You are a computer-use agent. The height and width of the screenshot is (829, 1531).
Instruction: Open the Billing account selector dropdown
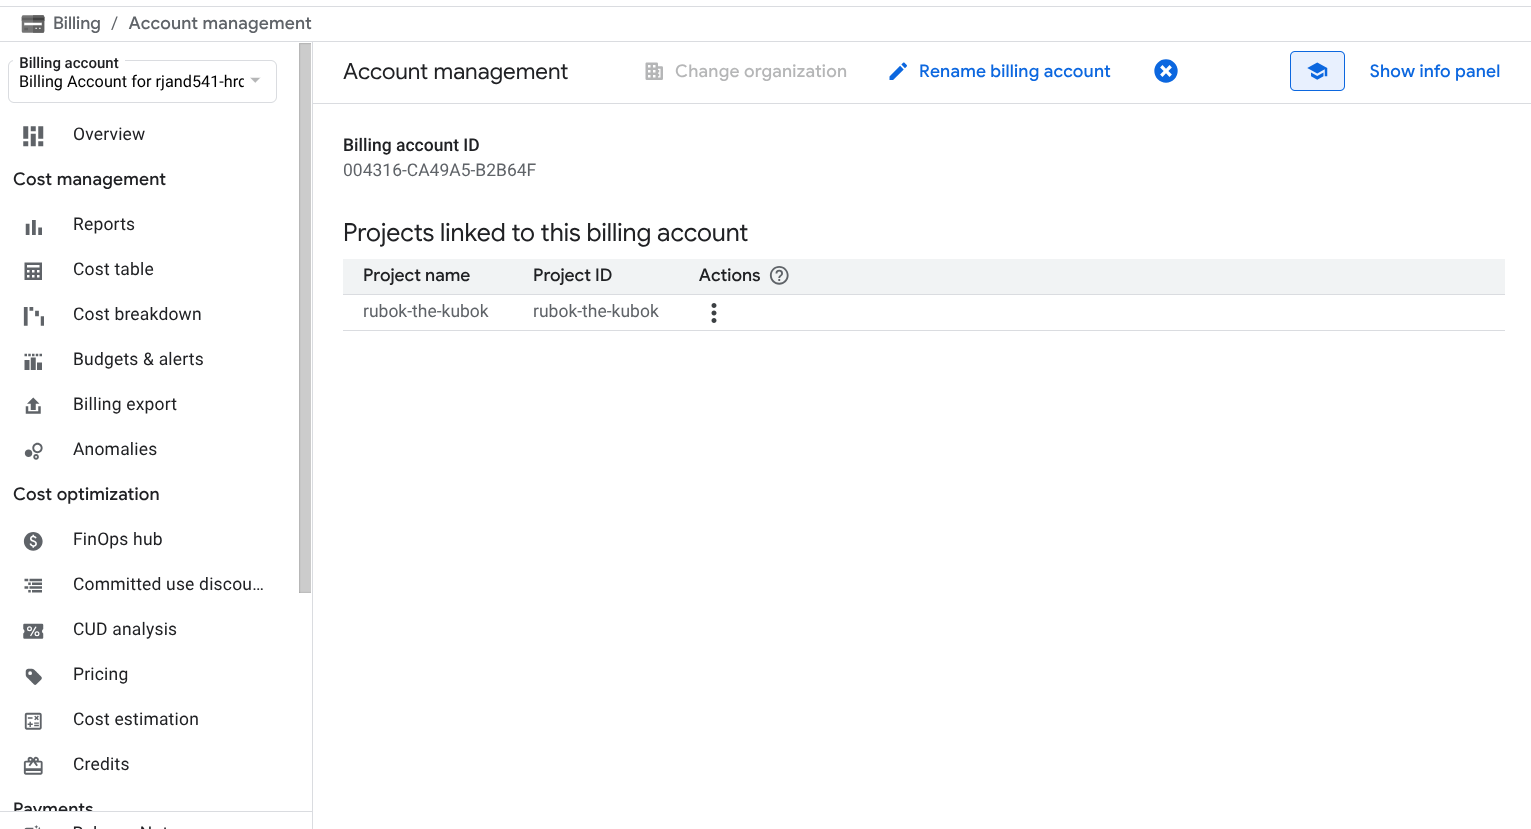141,81
